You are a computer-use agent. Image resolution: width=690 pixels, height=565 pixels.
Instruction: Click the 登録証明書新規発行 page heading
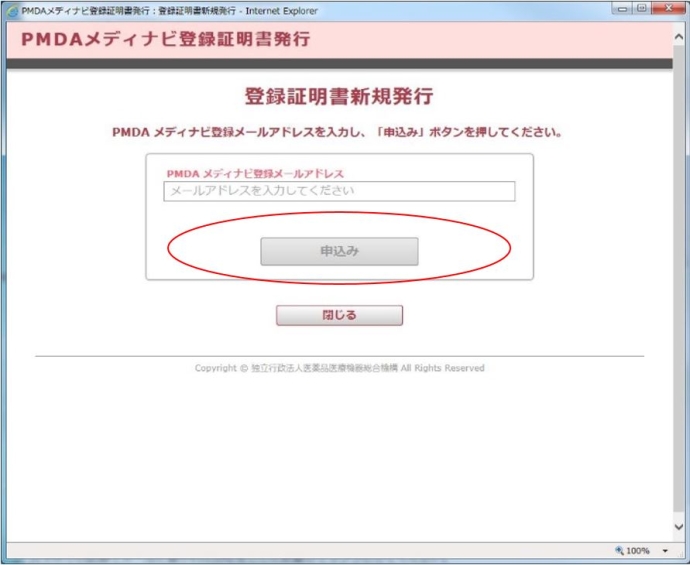pyautogui.click(x=339, y=96)
